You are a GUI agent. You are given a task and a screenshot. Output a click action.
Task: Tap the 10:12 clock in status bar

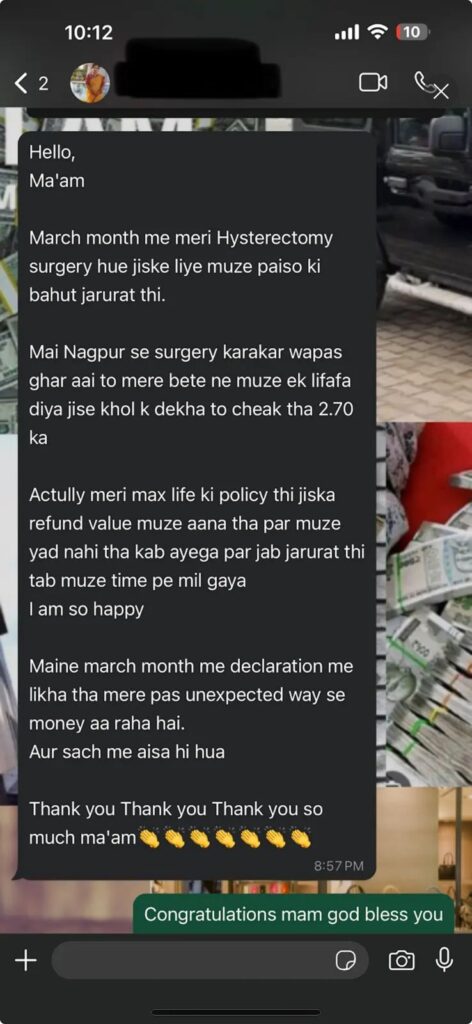point(89,32)
